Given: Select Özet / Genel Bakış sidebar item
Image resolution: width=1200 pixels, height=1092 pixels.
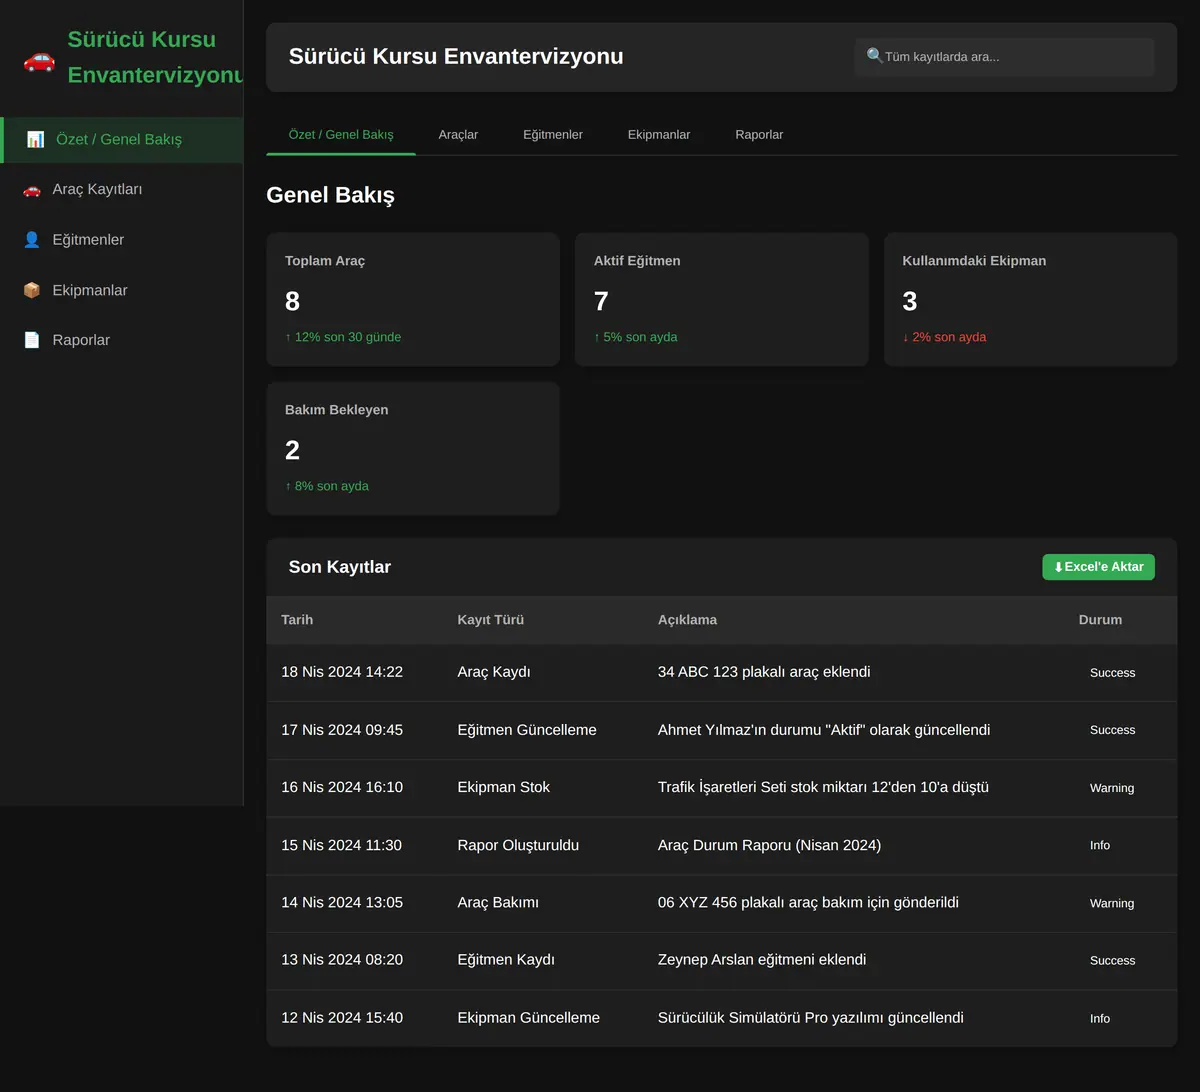Looking at the screenshot, I should coord(121,139).
